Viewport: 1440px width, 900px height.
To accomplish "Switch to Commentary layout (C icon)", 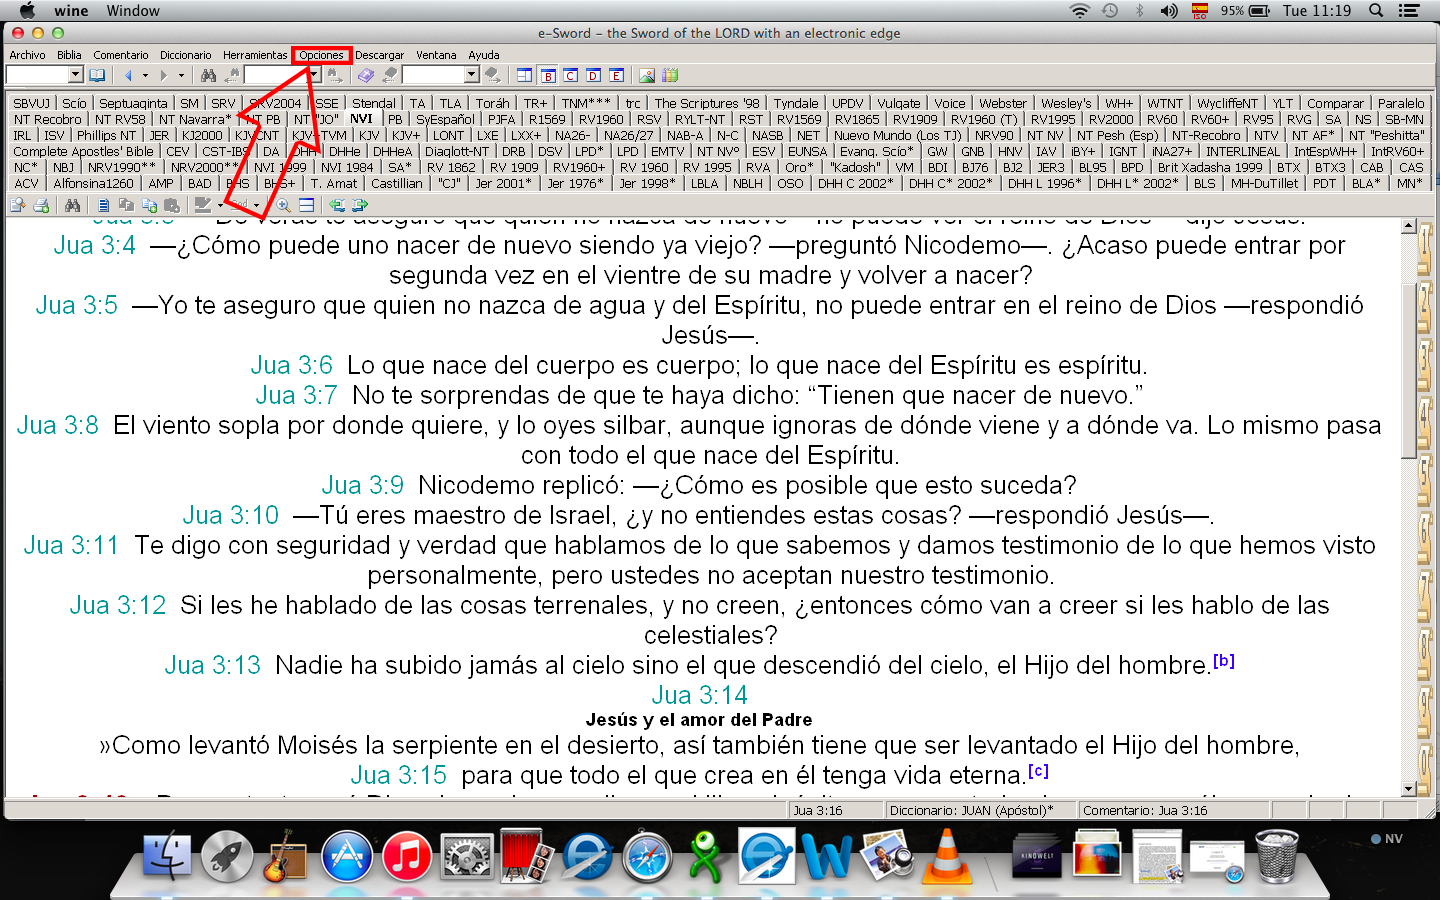I will (x=570, y=75).
